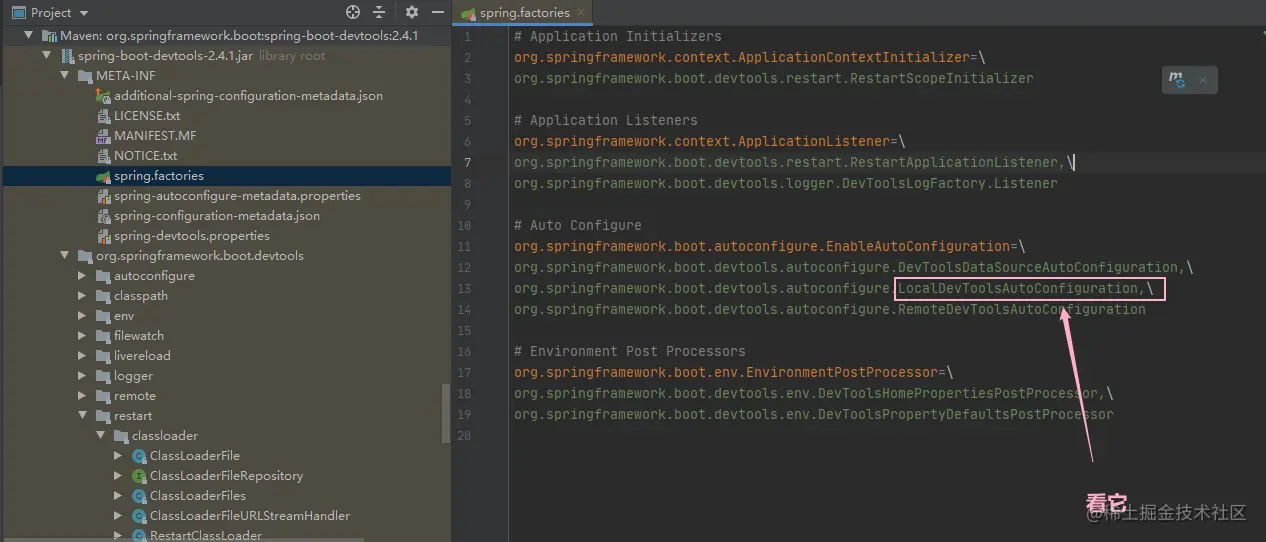Switch to the spring.factories editor tab

click(525, 13)
